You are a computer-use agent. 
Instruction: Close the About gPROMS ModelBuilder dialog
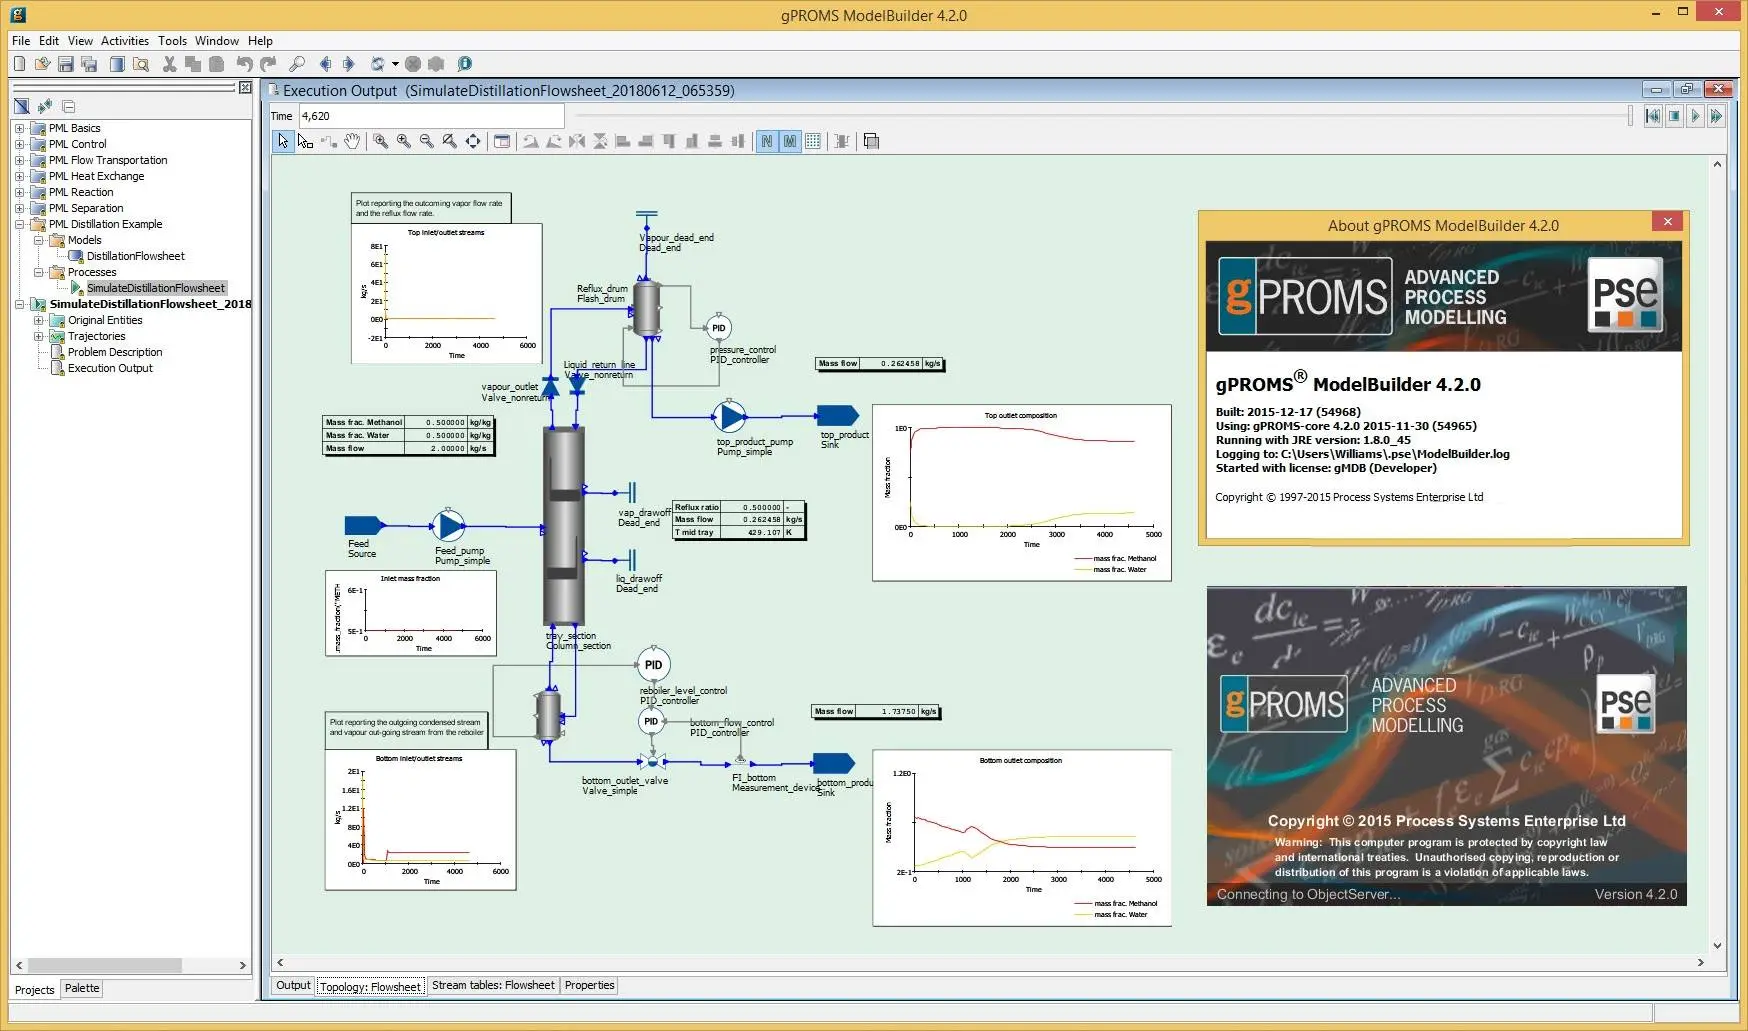(1667, 222)
